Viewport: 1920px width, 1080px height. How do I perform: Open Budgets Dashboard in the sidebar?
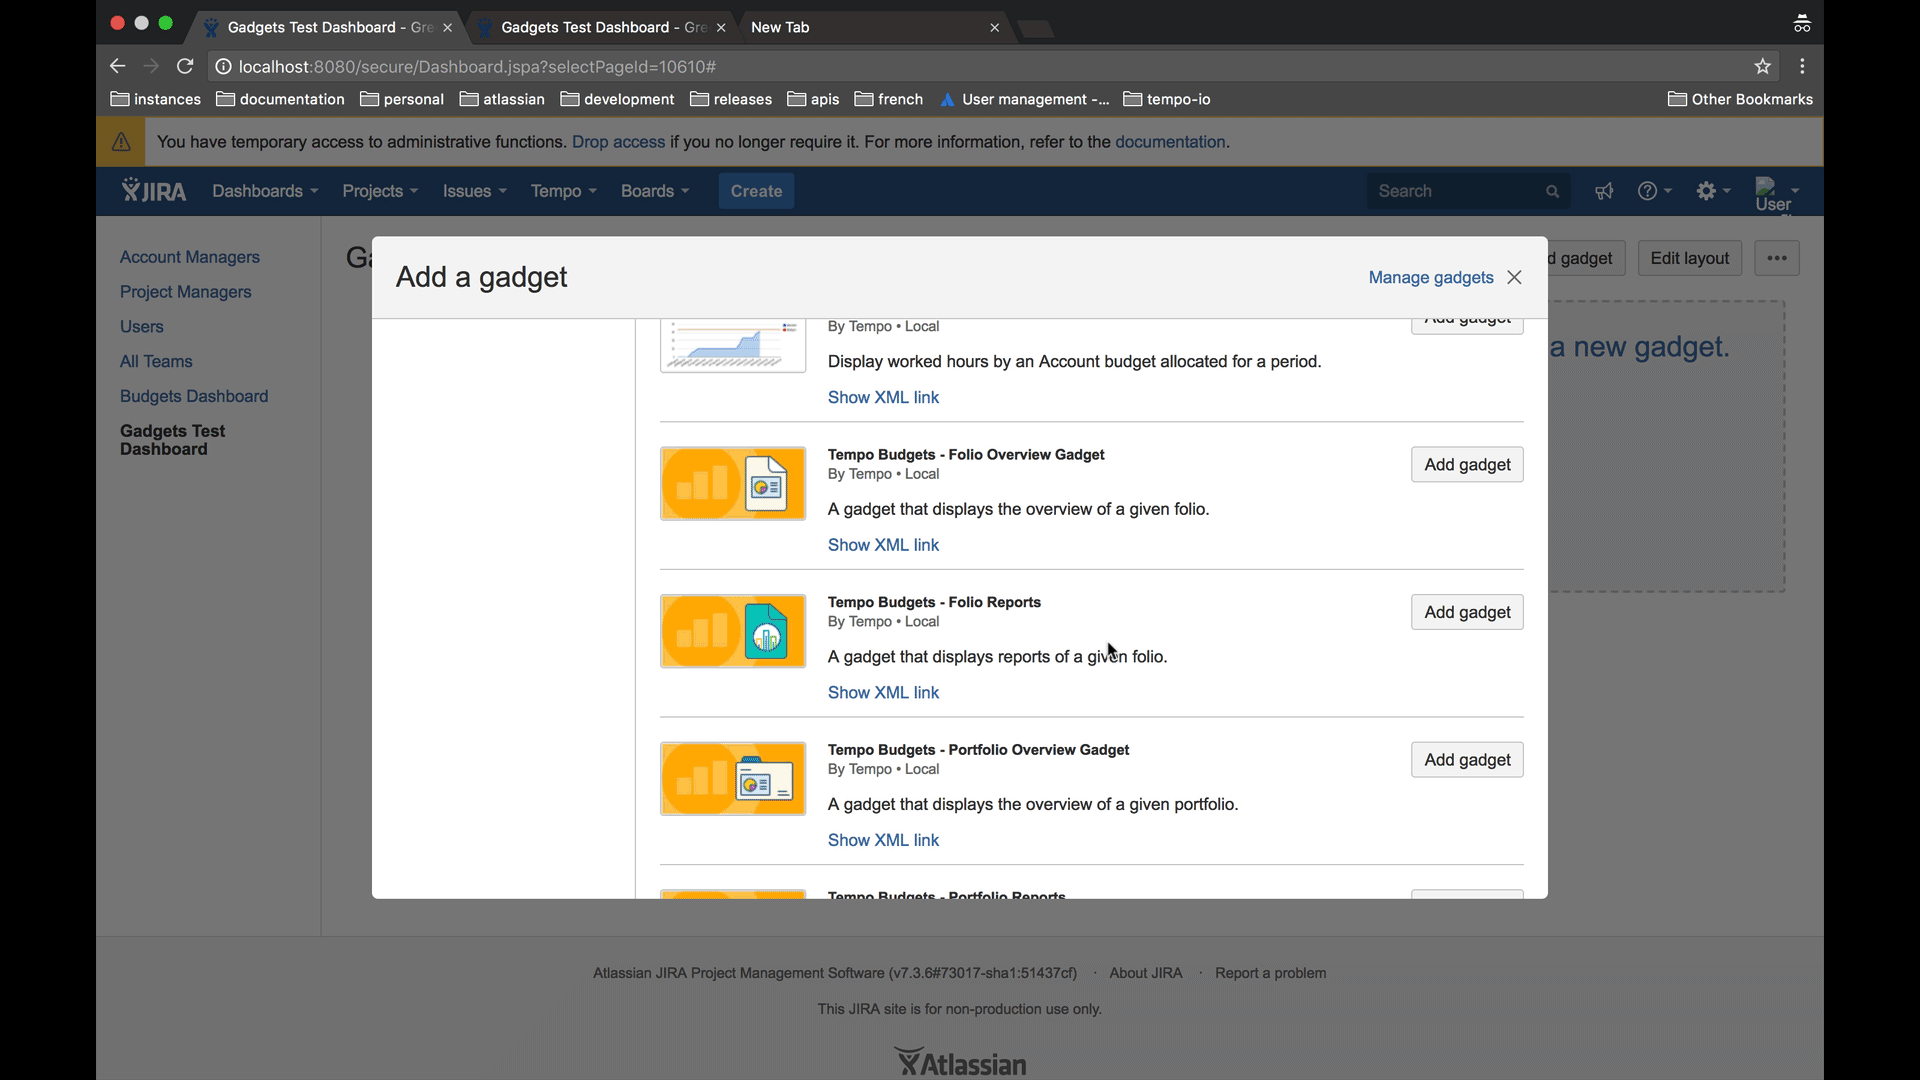tap(194, 396)
